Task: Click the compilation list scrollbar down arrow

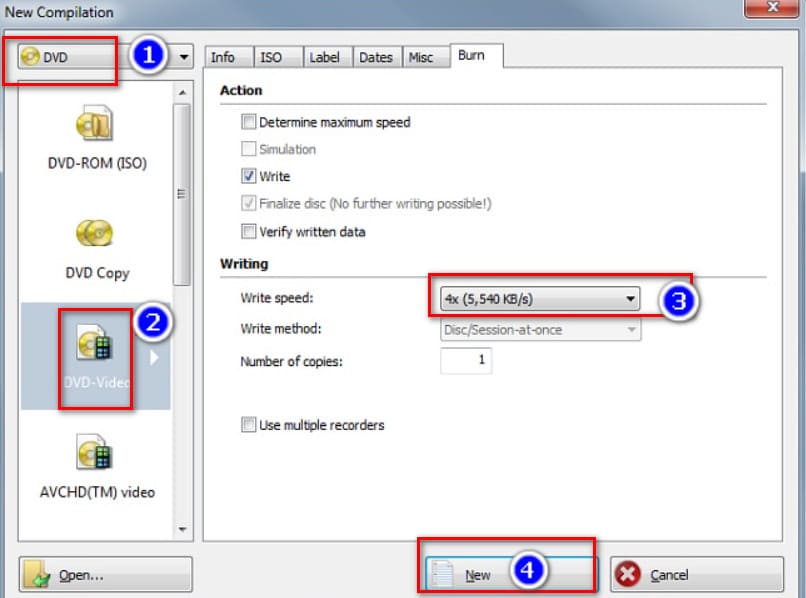Action: 182,528
